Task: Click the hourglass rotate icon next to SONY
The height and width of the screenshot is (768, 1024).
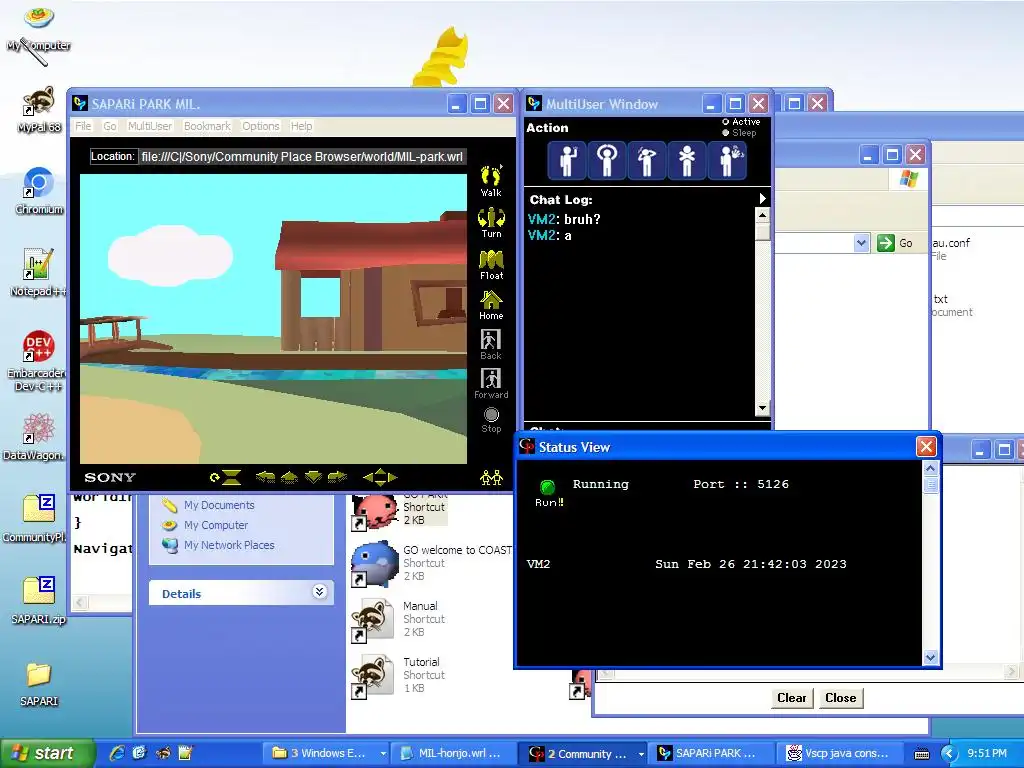Action: 225,477
